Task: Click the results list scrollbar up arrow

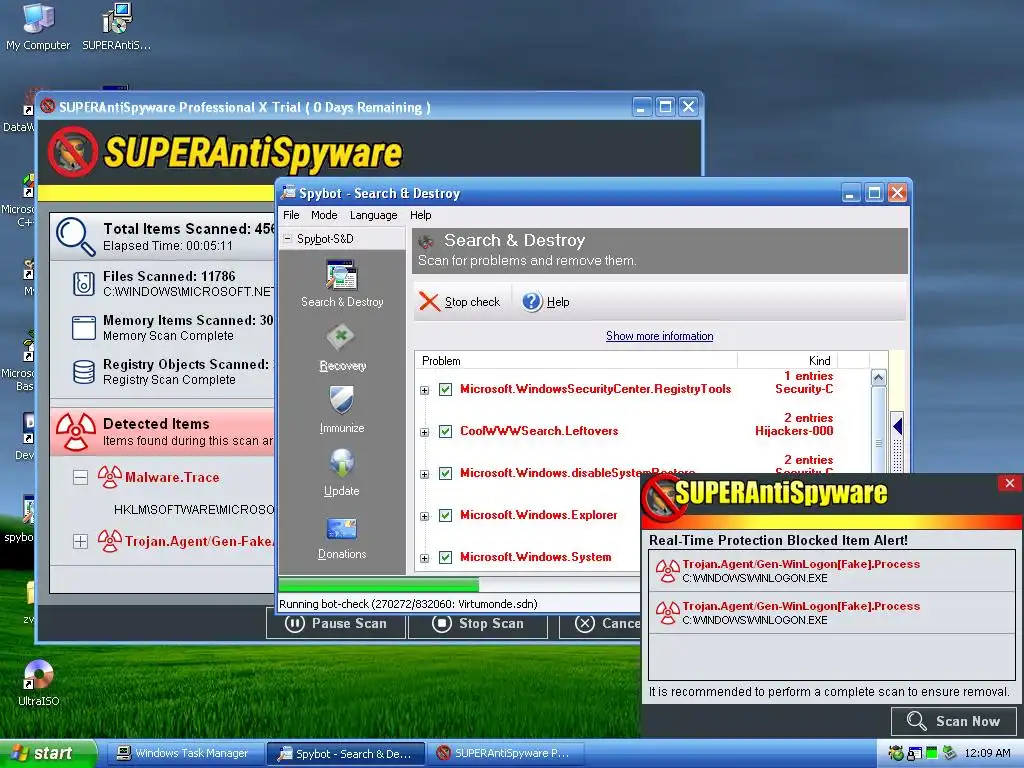Action: click(x=878, y=378)
